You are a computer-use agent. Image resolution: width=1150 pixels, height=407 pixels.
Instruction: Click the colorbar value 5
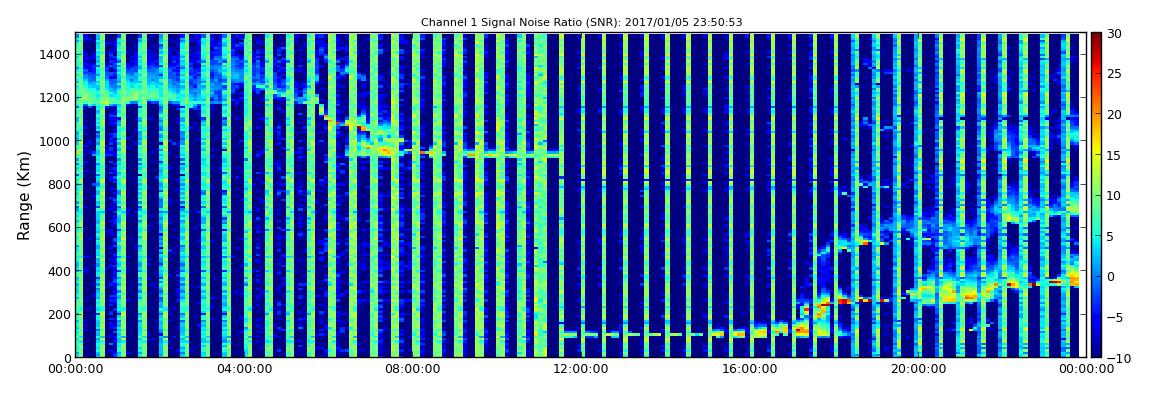pos(1111,235)
